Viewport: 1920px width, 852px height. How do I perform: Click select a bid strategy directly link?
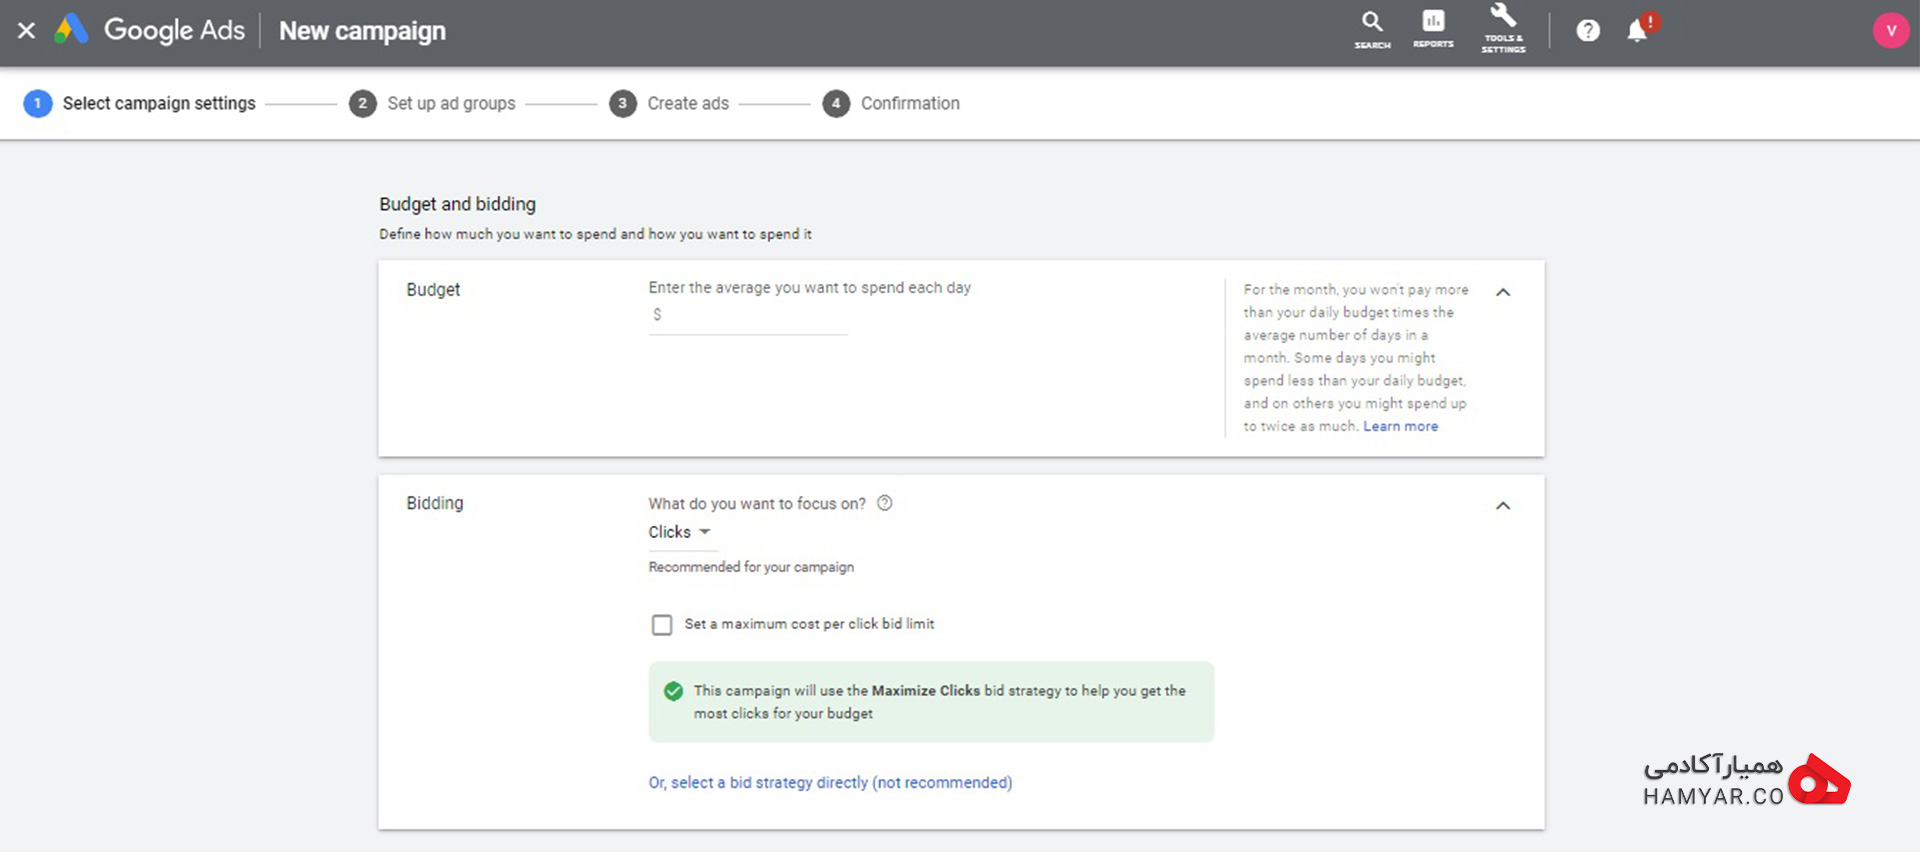tap(830, 782)
